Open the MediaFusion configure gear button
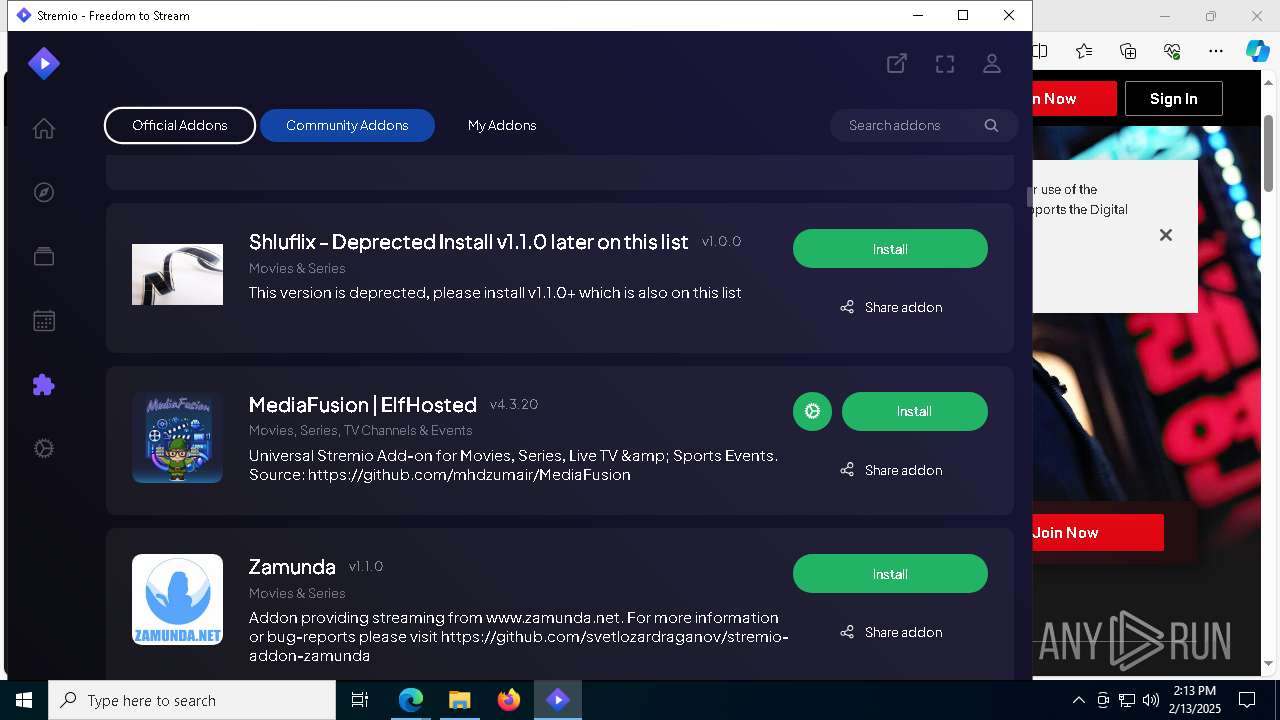This screenshot has width=1280, height=720. coord(812,412)
